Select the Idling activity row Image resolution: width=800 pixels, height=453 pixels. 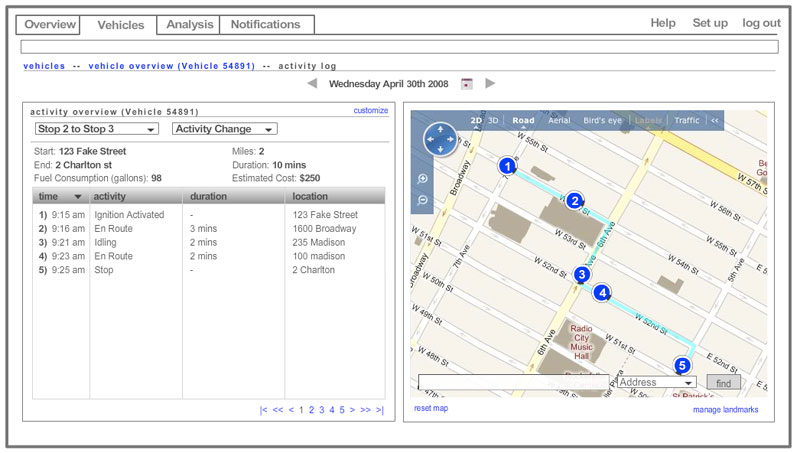click(x=209, y=242)
